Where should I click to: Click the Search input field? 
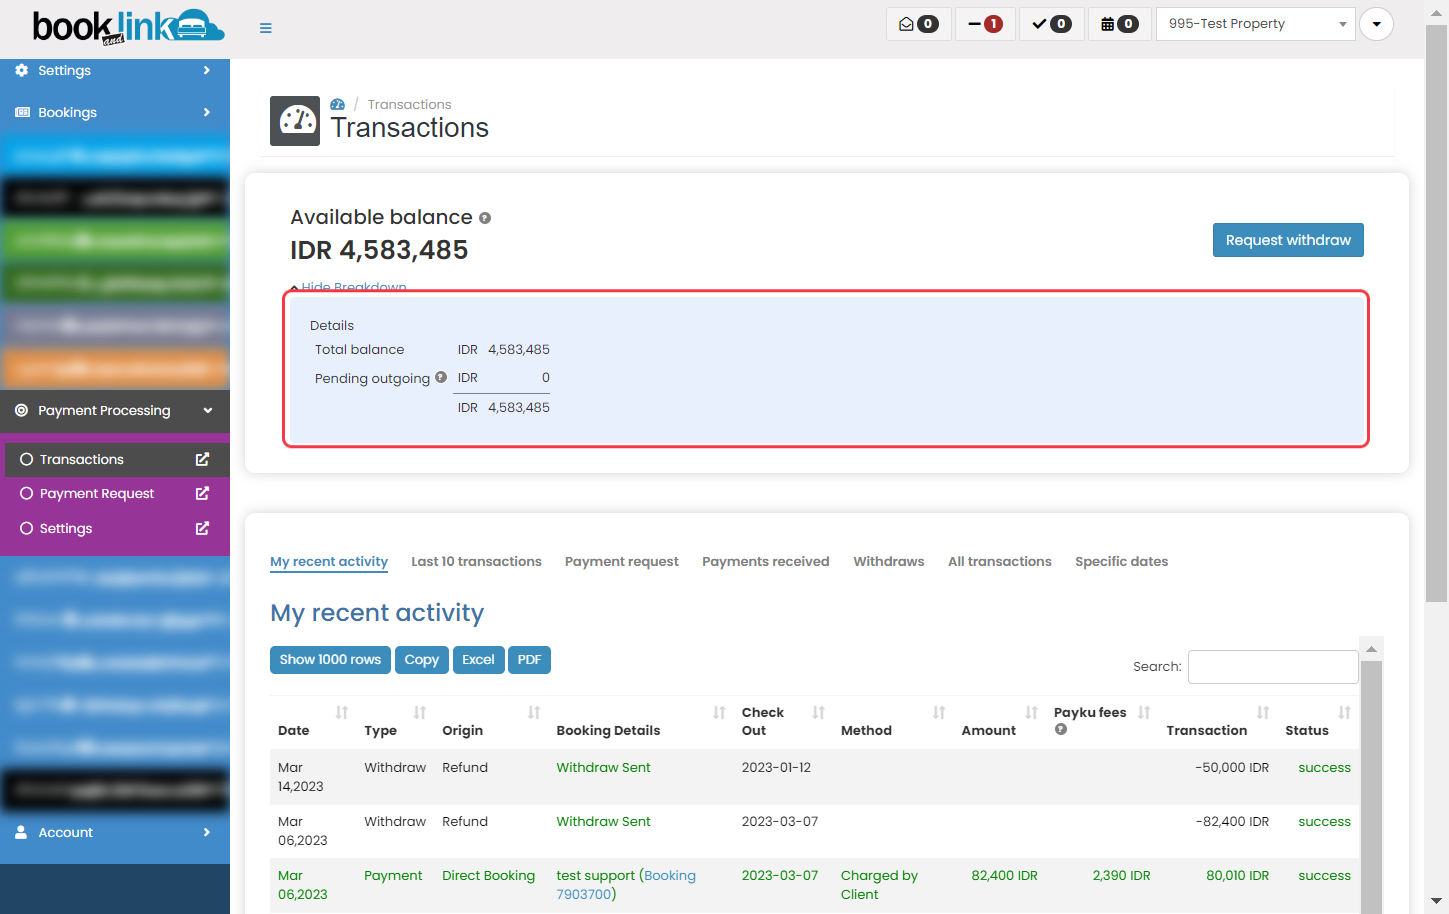pyautogui.click(x=1273, y=667)
